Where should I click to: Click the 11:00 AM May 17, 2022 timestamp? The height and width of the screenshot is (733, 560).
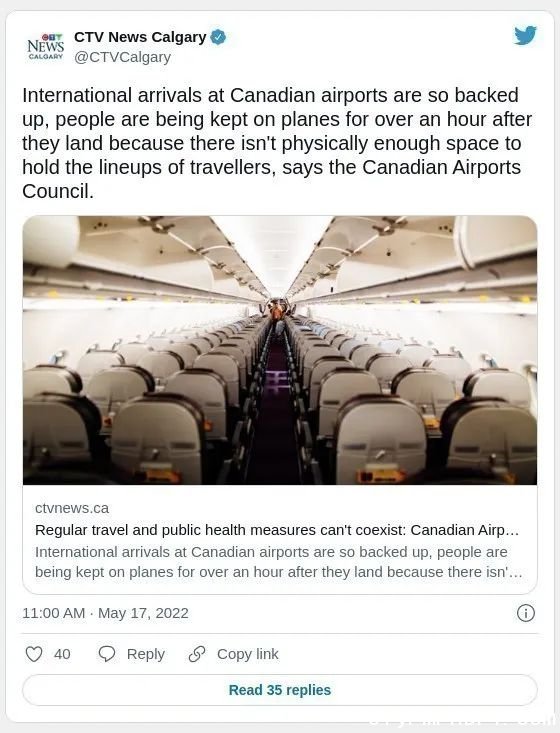[105, 613]
